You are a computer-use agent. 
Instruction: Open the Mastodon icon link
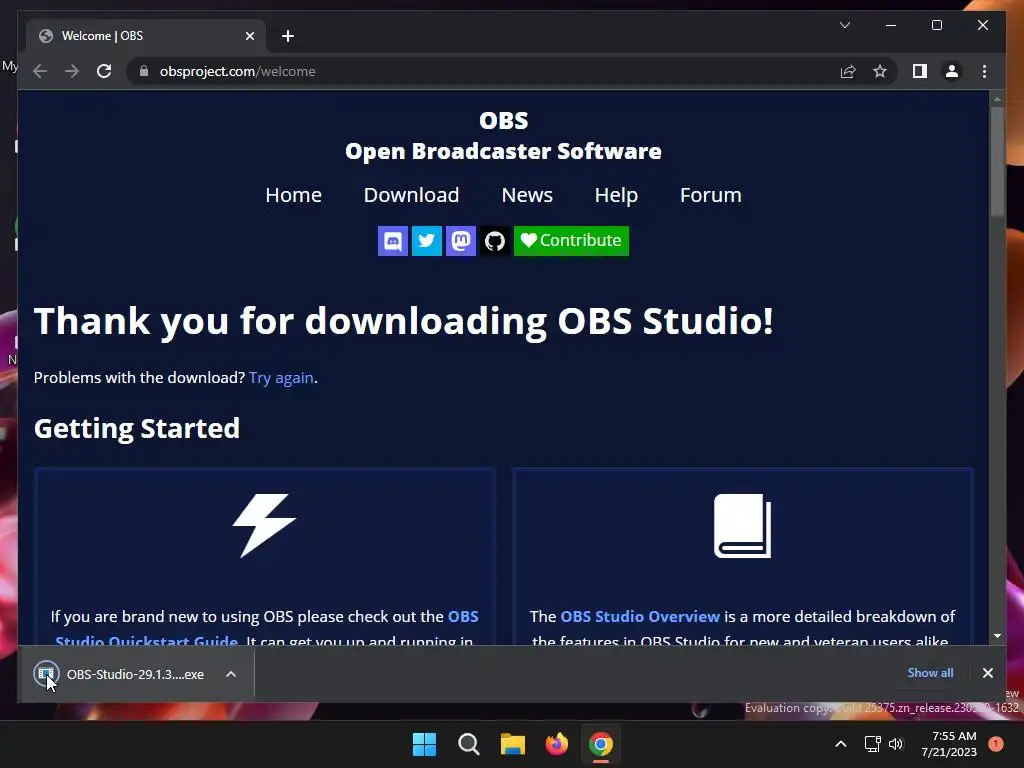pos(460,241)
